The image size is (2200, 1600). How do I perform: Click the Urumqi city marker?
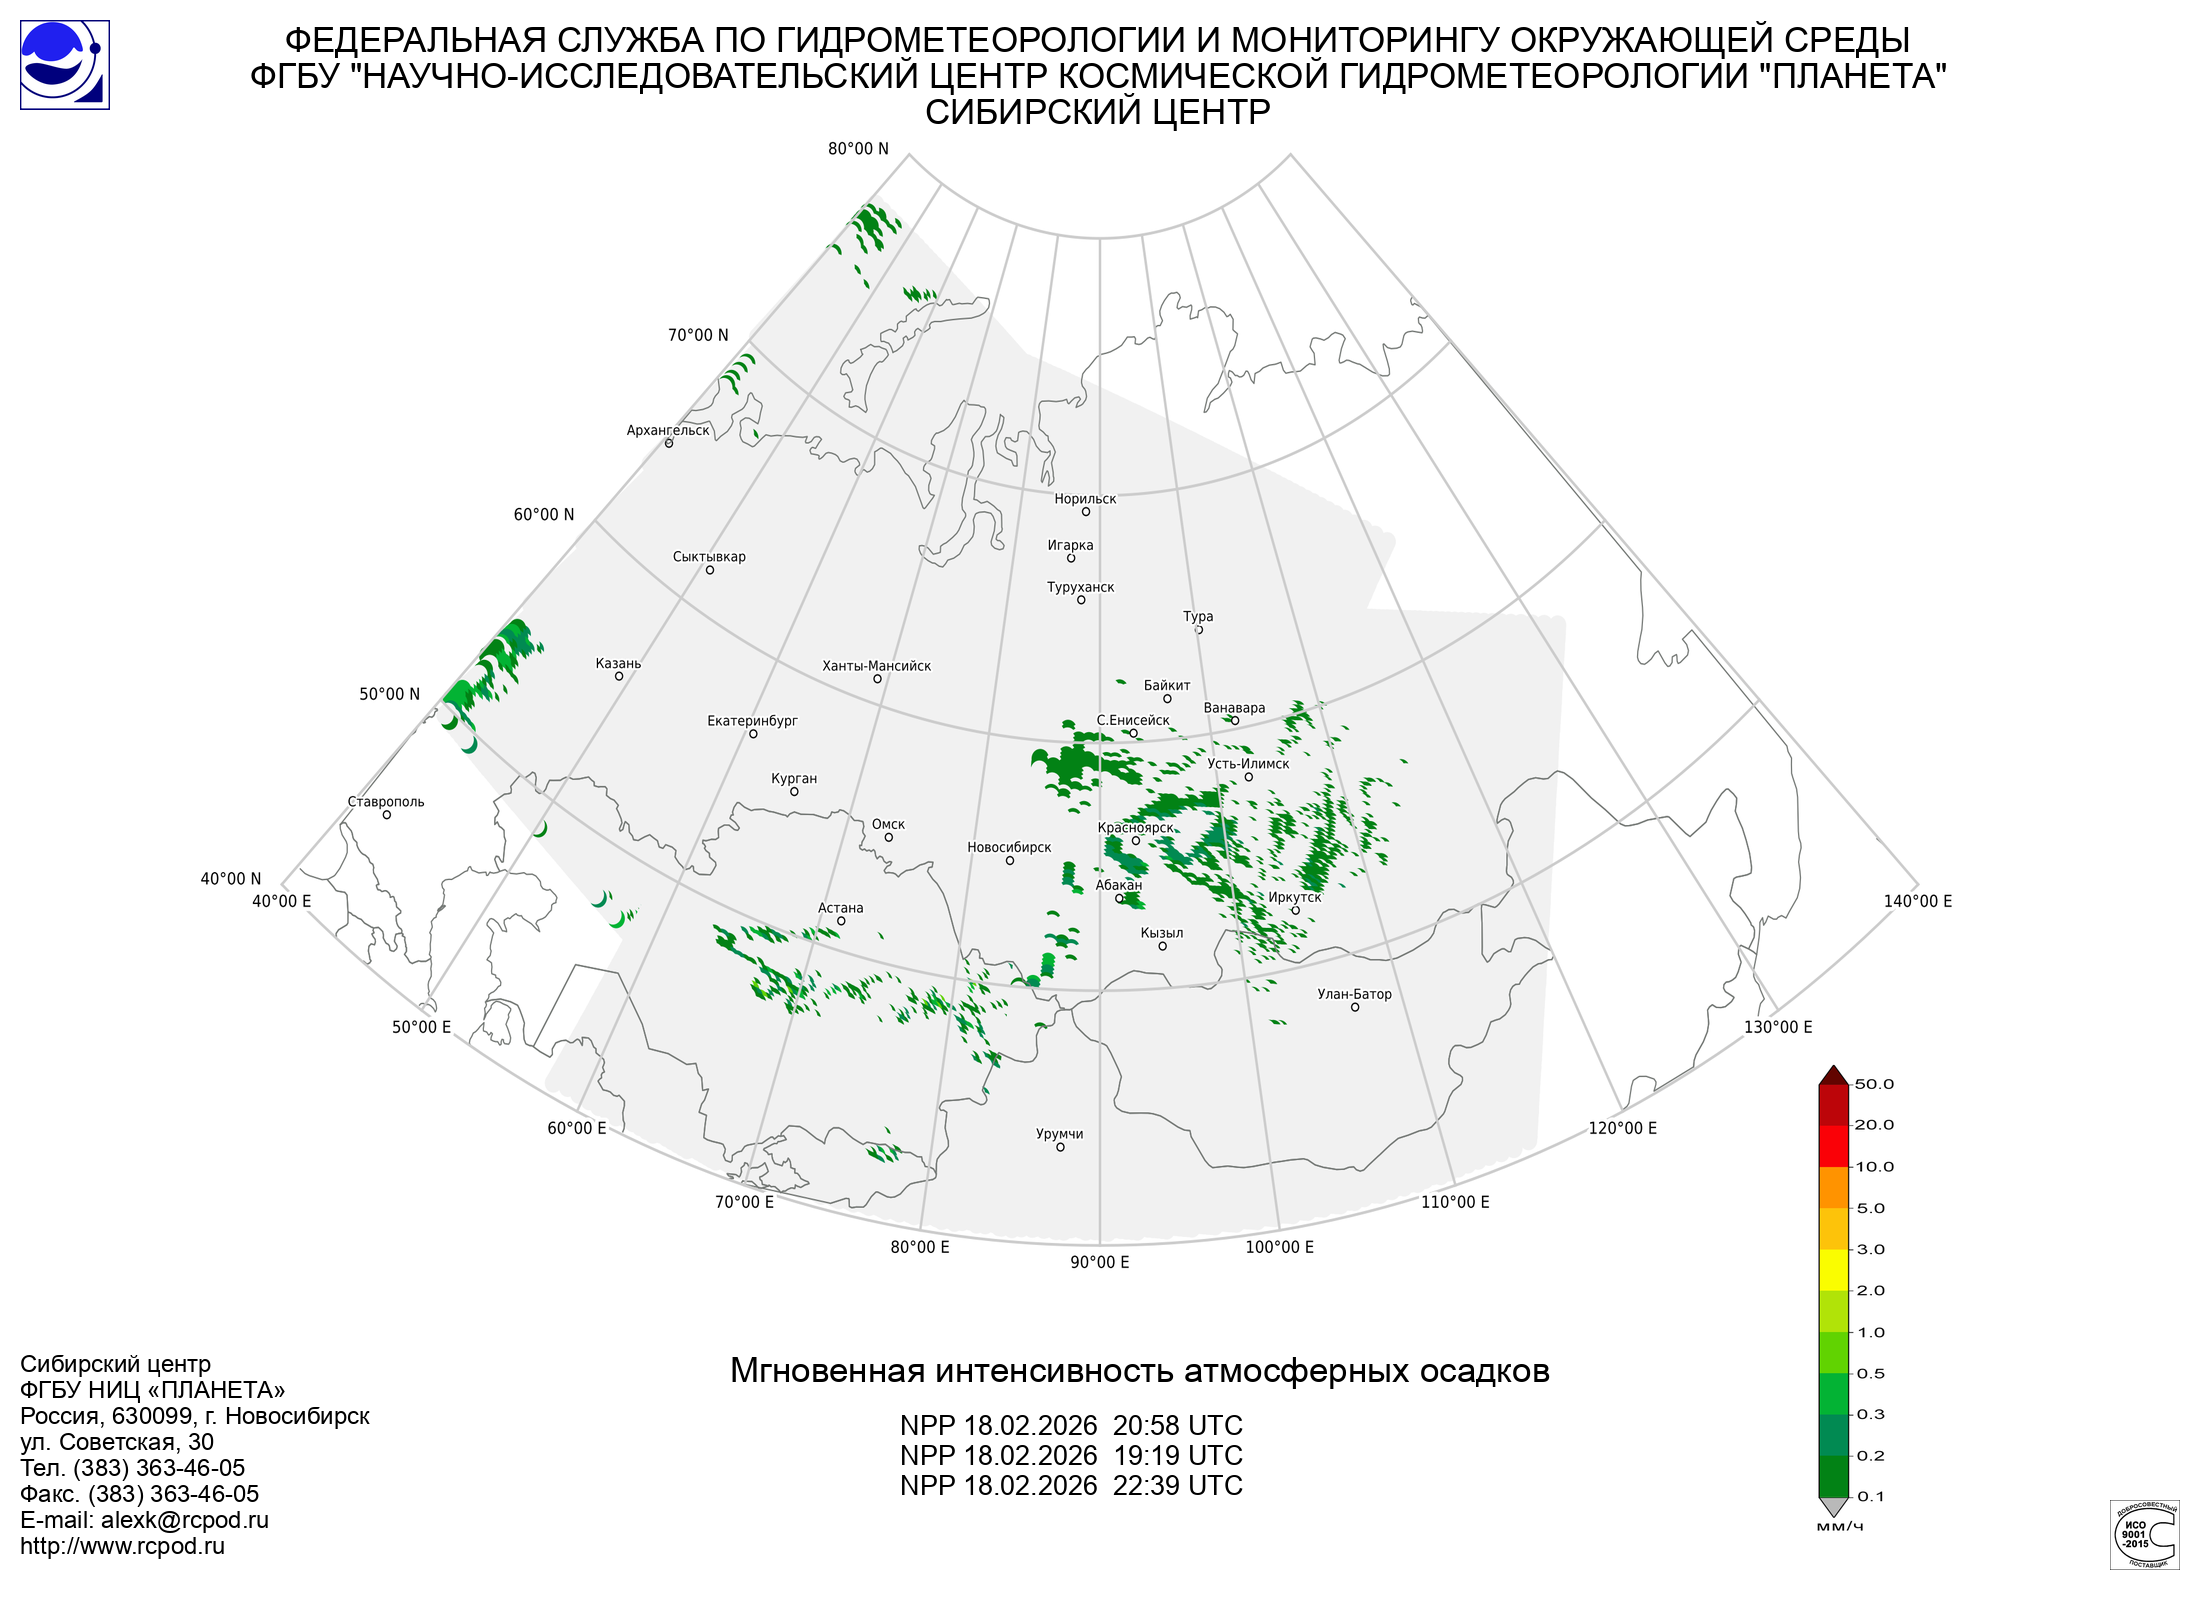(1061, 1148)
